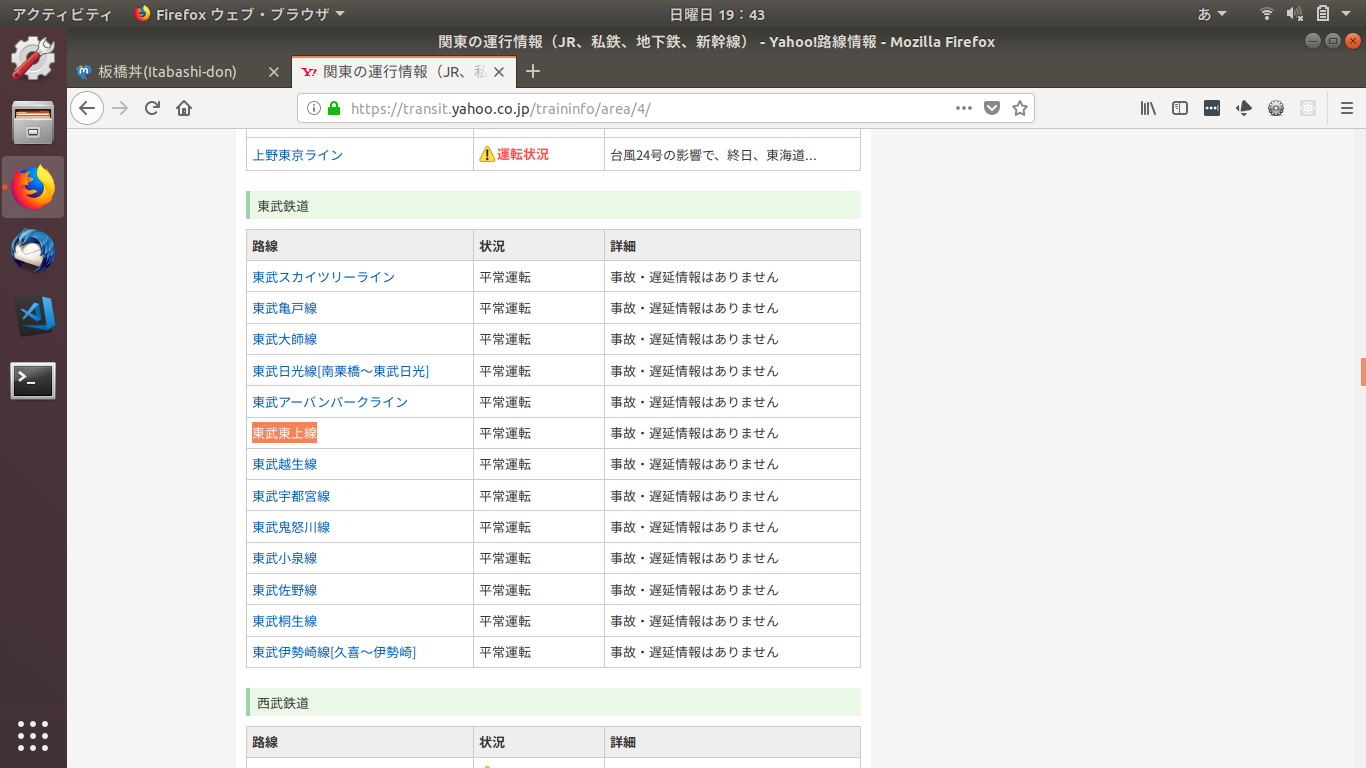Show applications grid in dock
This screenshot has height=768, width=1366.
(33, 735)
